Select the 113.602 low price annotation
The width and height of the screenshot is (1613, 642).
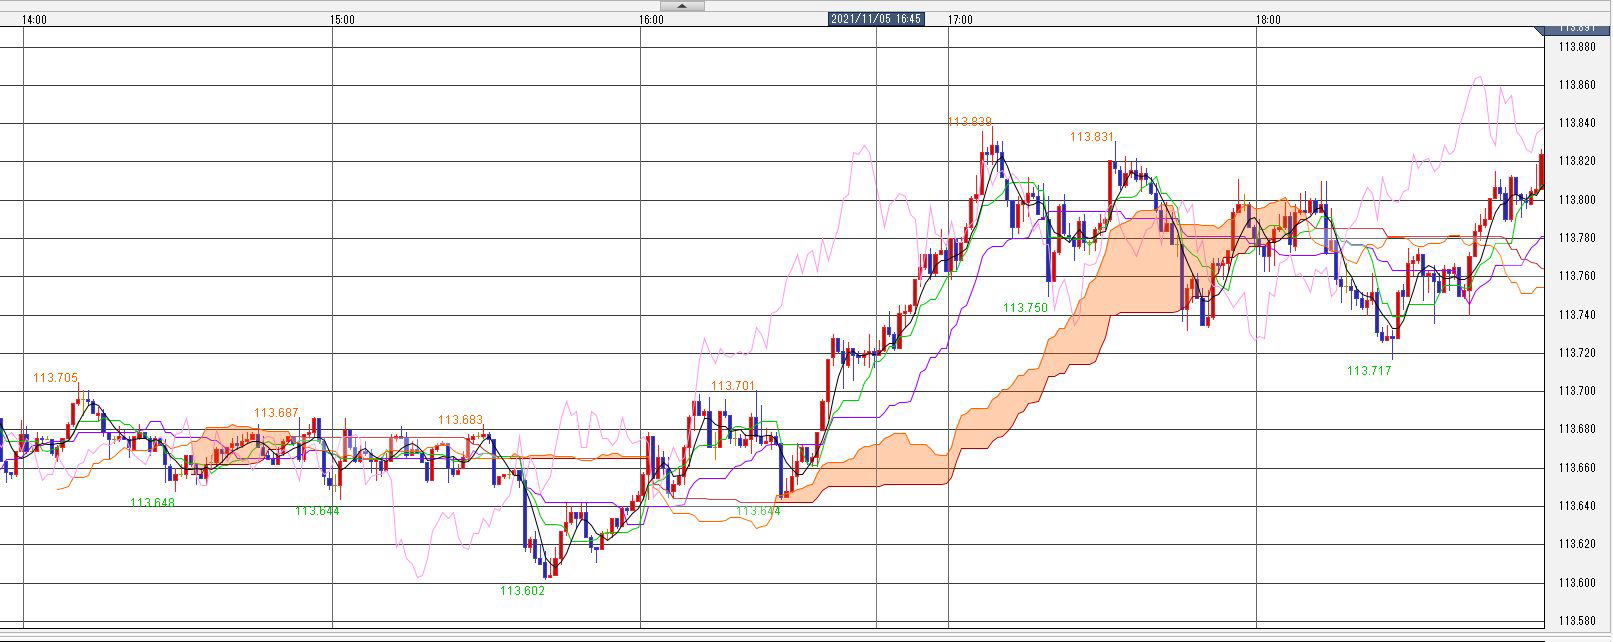(x=522, y=590)
